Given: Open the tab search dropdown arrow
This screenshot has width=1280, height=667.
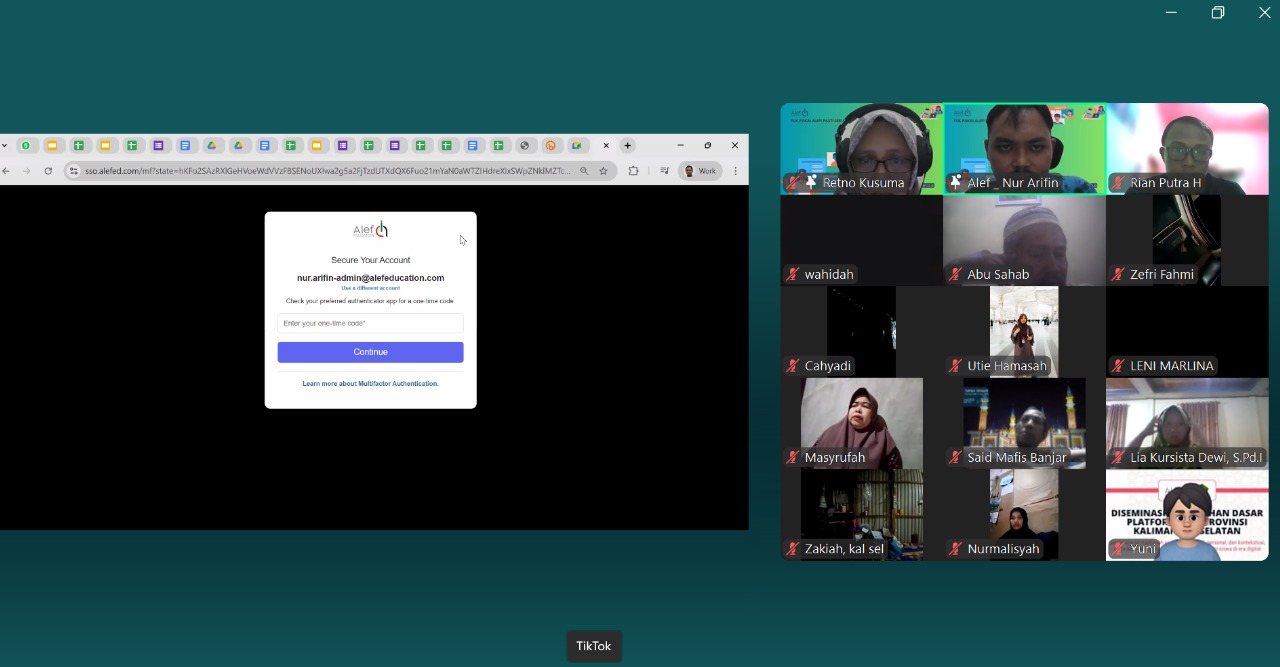Looking at the screenshot, I should pos(5,146).
